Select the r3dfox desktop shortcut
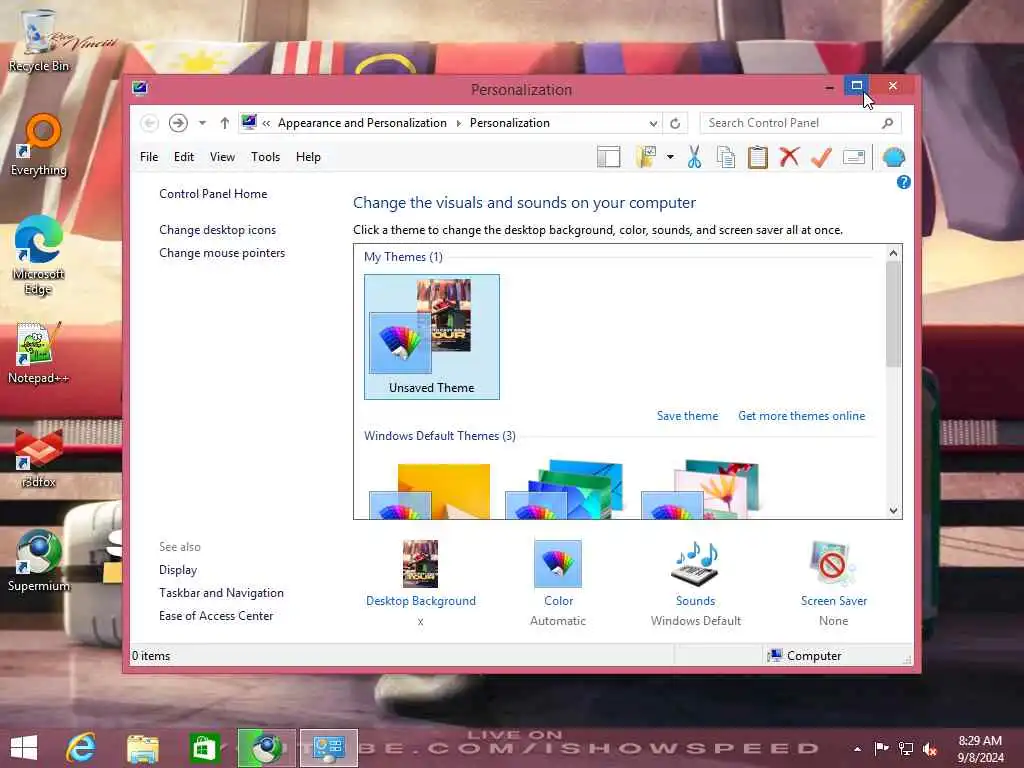The height and width of the screenshot is (768, 1024). (39, 457)
